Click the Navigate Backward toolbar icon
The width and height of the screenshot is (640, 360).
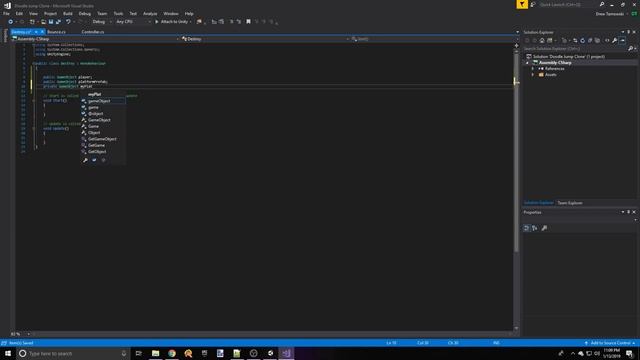pos(11,22)
